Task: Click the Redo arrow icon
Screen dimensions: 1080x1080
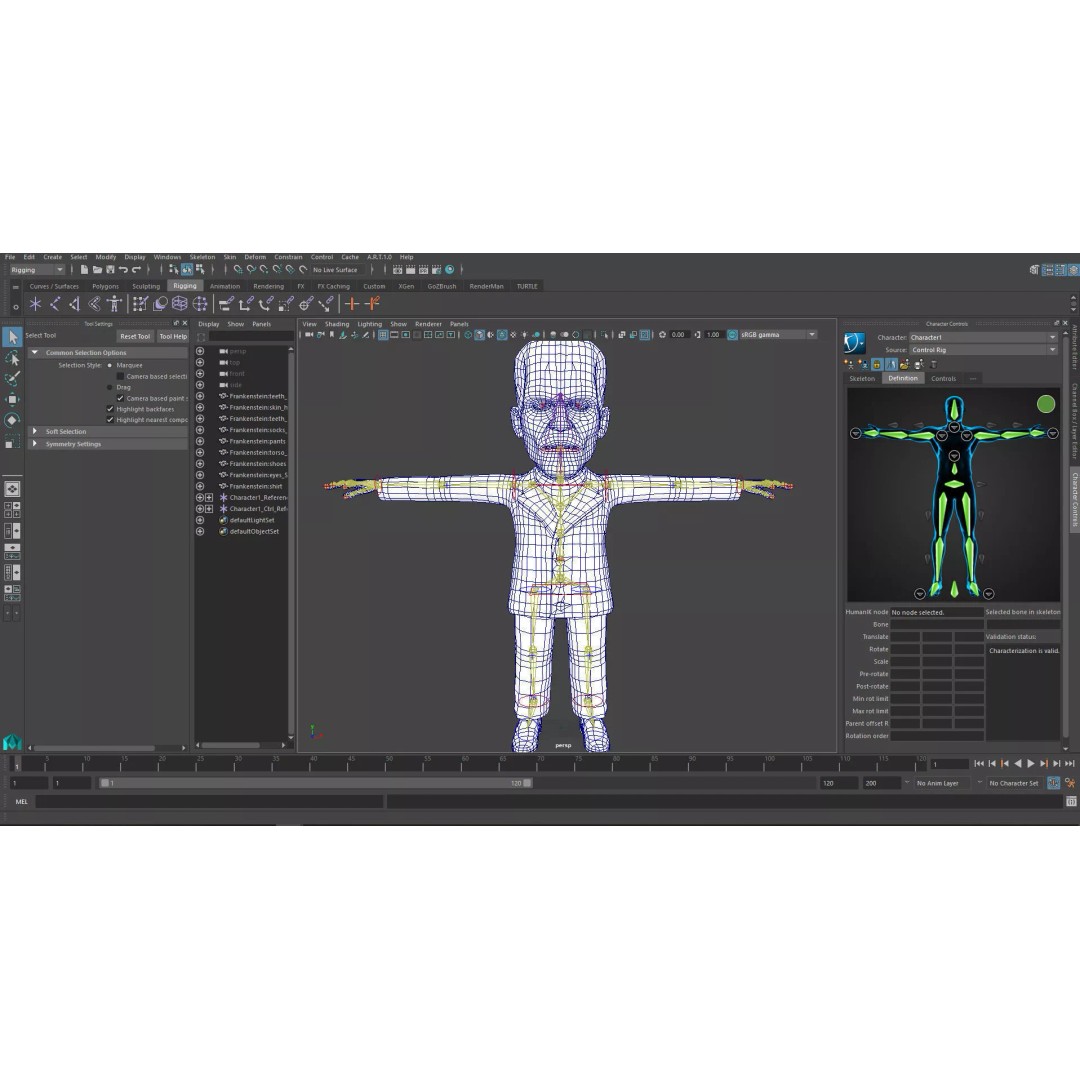Action: click(x=136, y=269)
